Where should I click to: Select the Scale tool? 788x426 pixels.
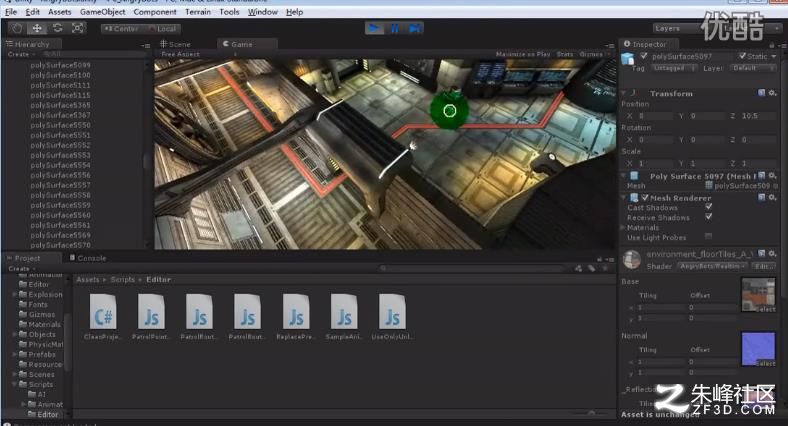point(77,28)
